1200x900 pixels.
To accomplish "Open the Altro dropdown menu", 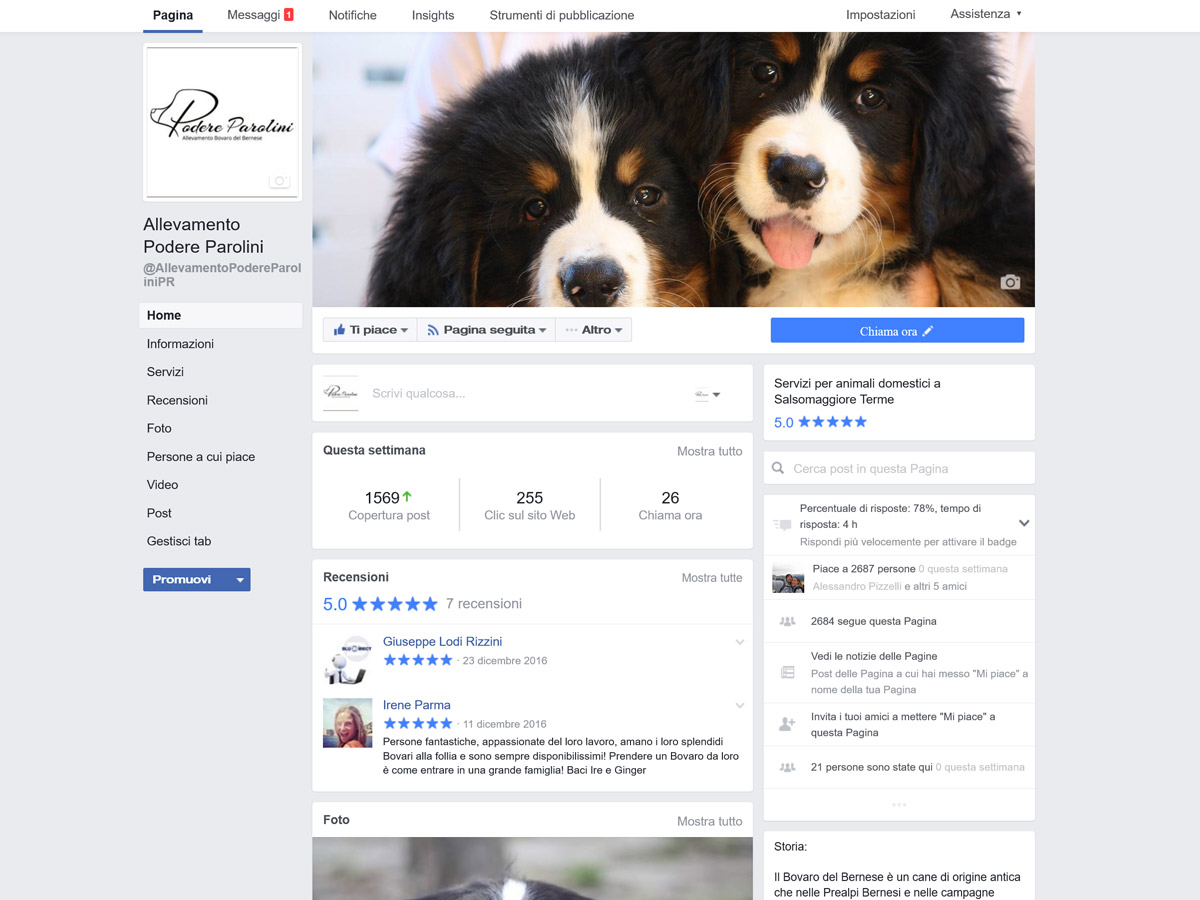I will (593, 330).
